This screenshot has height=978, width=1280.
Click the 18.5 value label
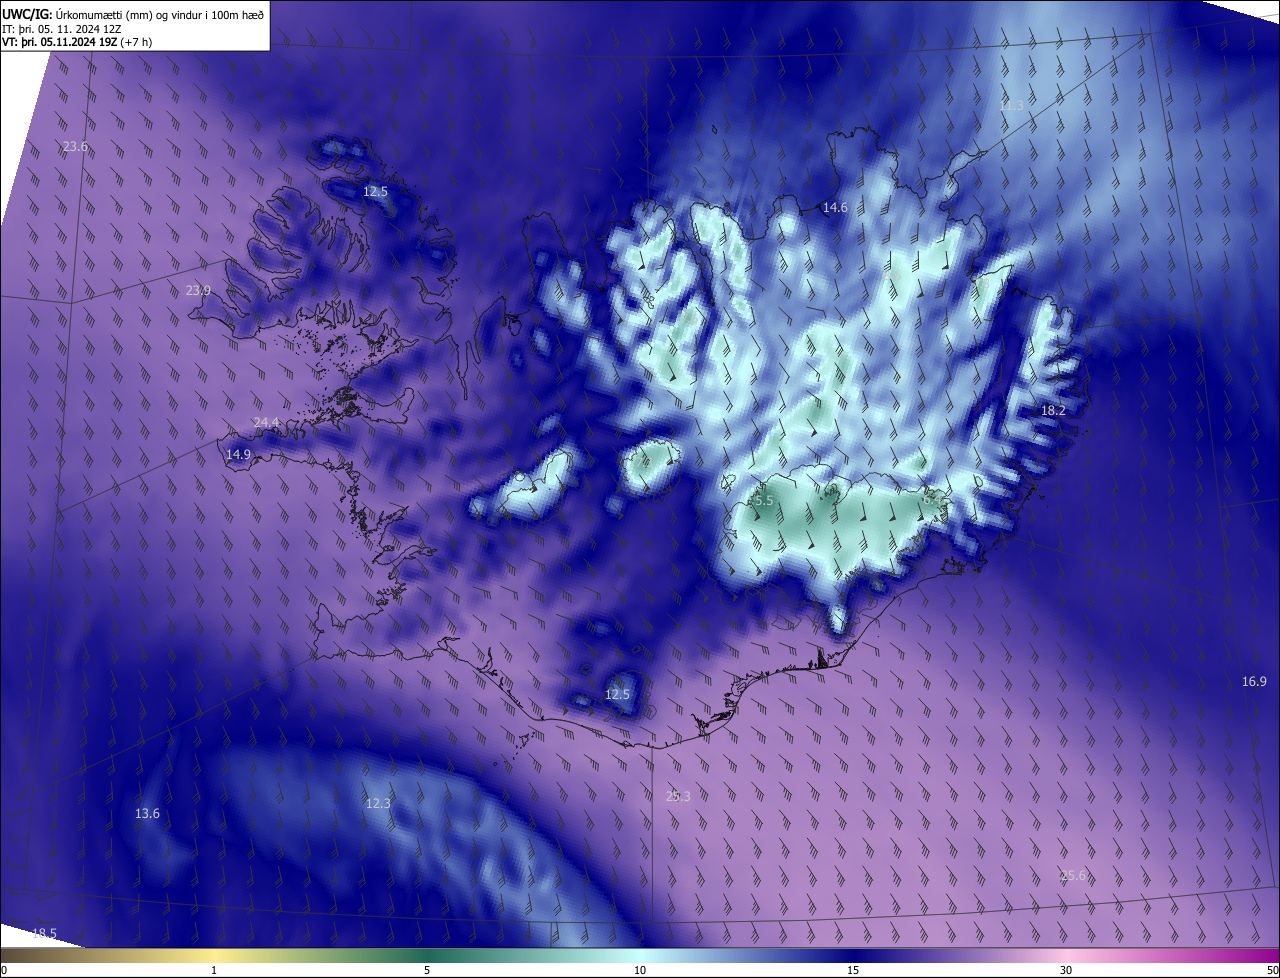point(44,934)
